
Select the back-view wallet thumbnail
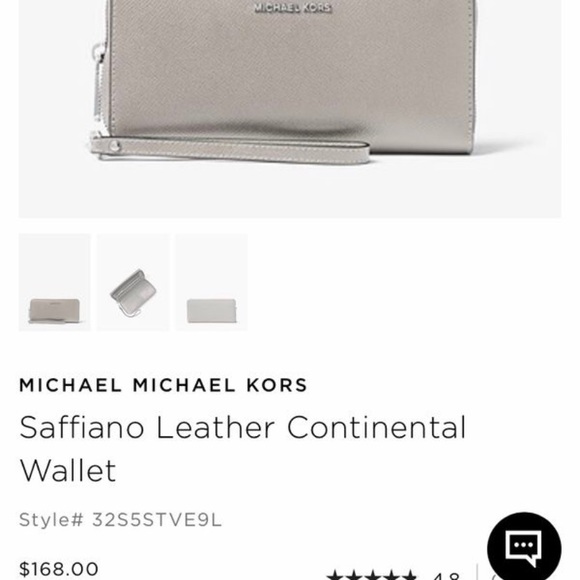click(x=212, y=282)
